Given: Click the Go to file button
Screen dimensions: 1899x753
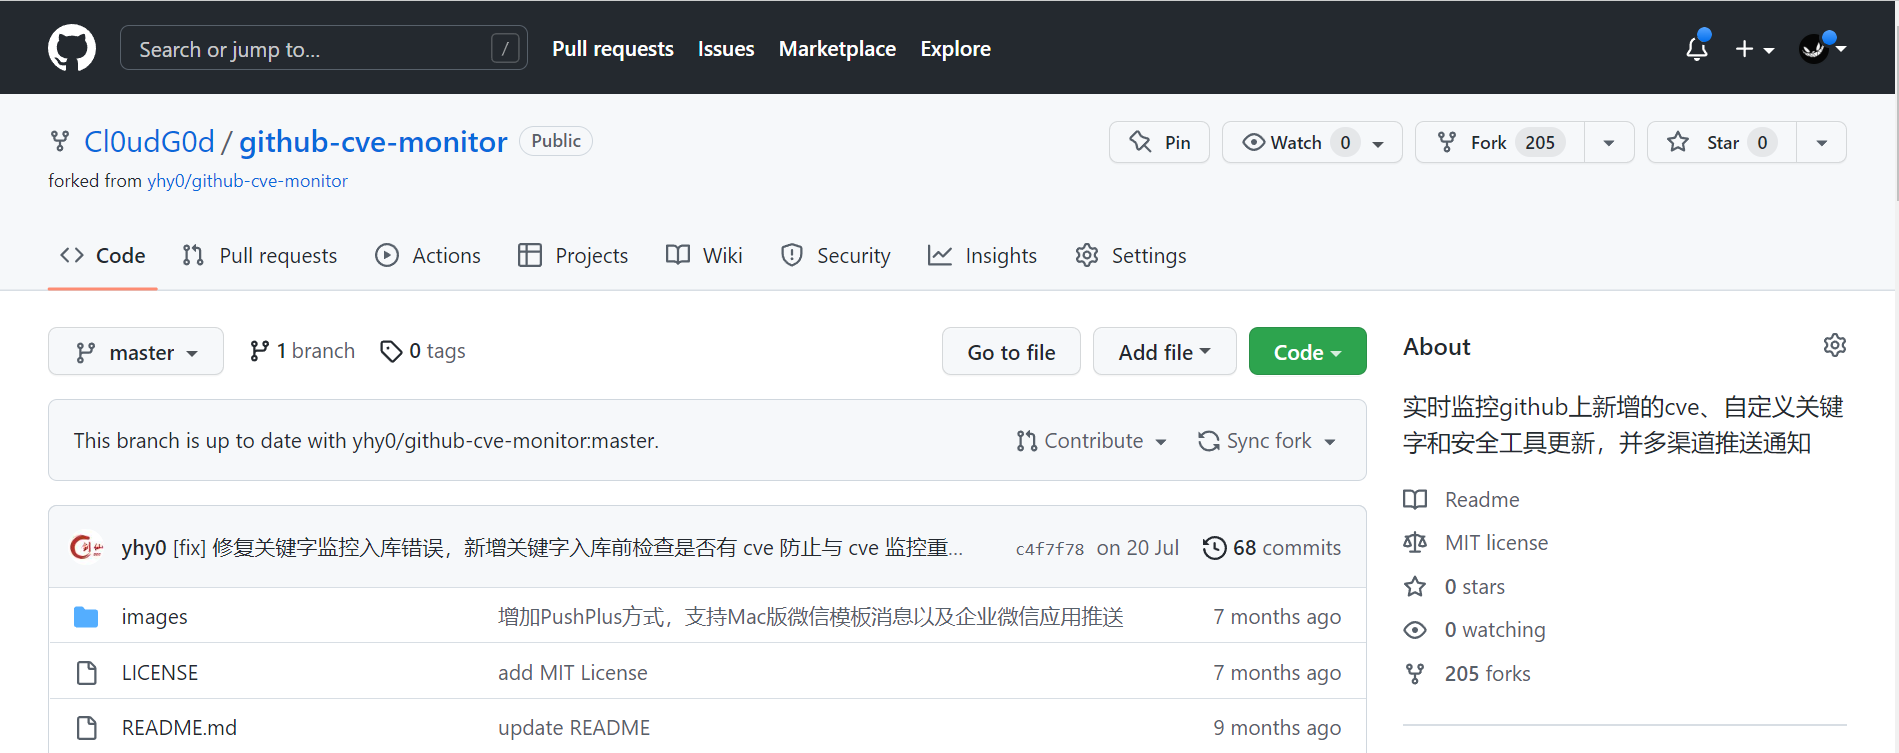Looking at the screenshot, I should [x=1011, y=352].
